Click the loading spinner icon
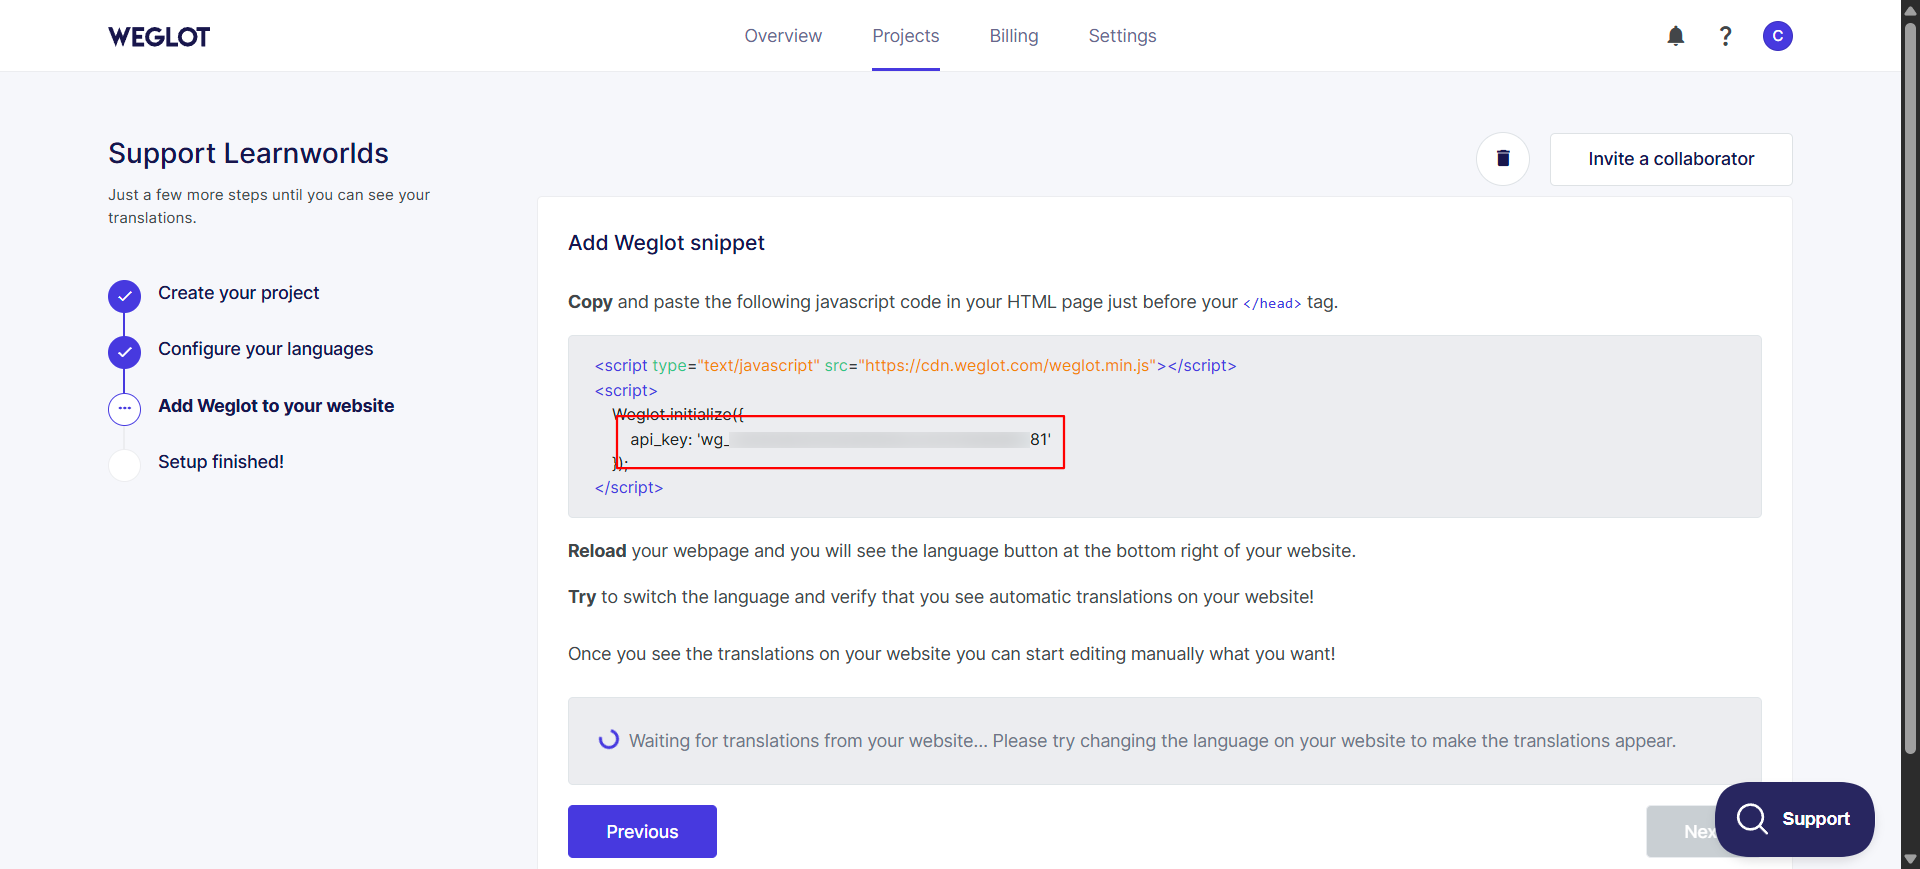Screen dimensions: 1920x869 click(608, 740)
